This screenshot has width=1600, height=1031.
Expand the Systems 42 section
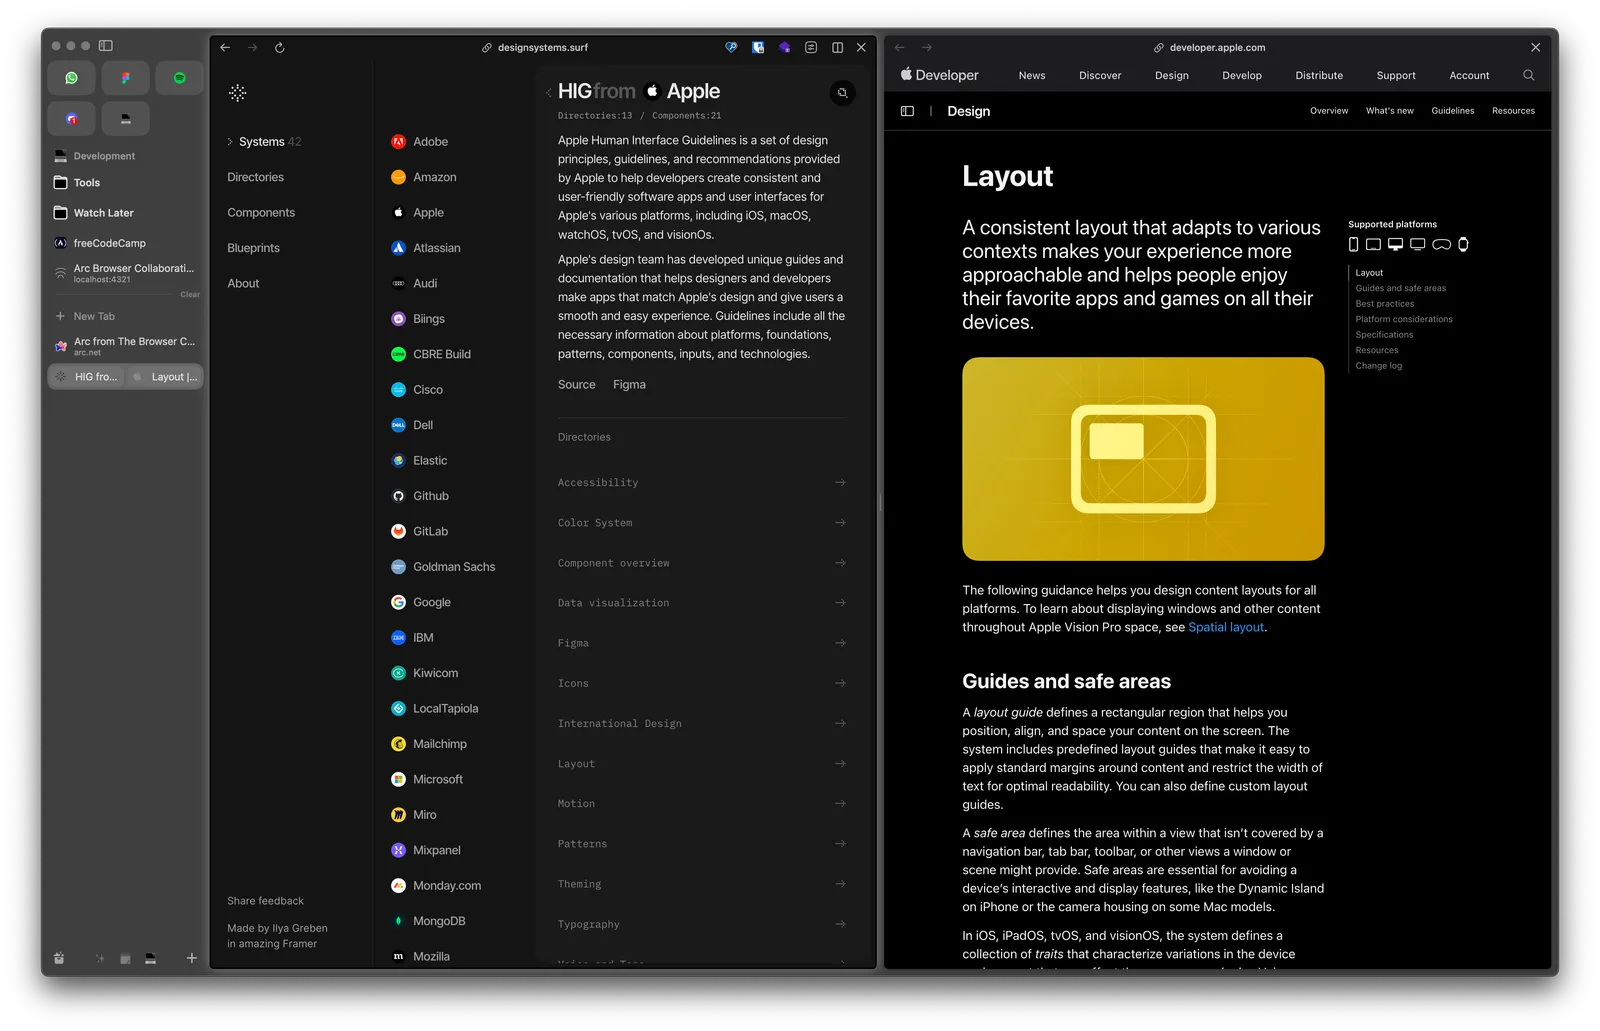pyautogui.click(x=264, y=141)
